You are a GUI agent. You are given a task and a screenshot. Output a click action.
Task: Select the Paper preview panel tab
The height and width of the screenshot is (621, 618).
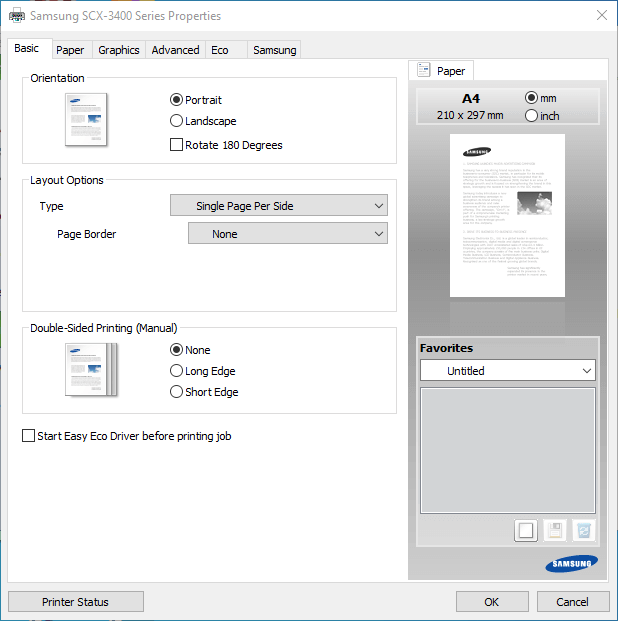[441, 70]
